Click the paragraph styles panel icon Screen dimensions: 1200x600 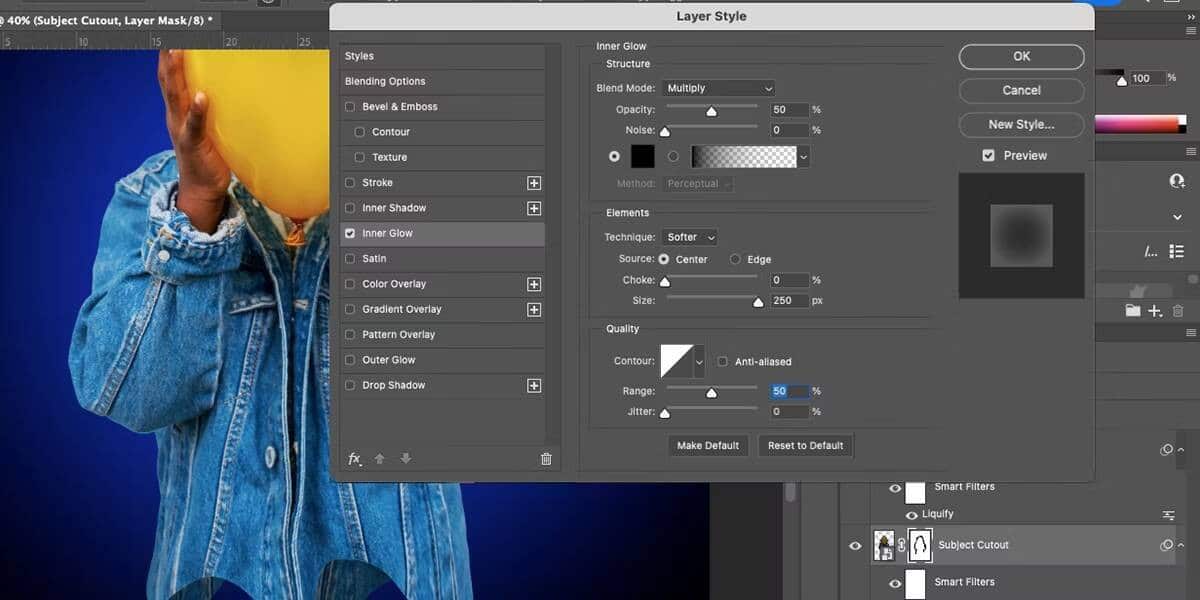[1177, 252]
